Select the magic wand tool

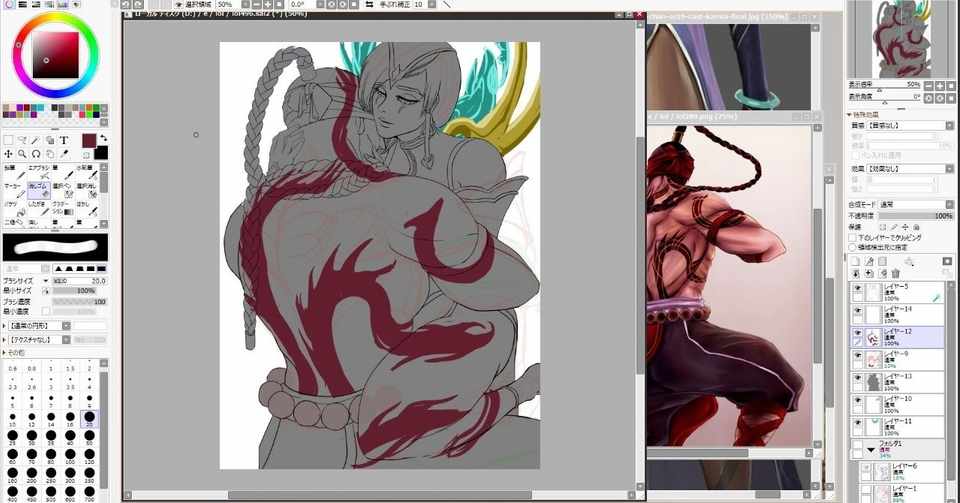point(36,140)
